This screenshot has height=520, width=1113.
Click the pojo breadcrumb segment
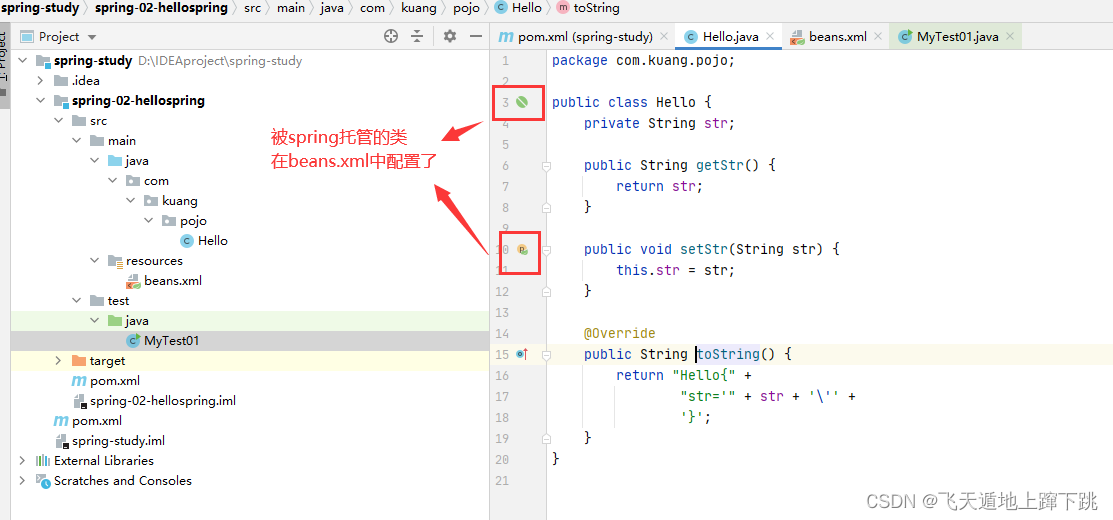click(466, 8)
